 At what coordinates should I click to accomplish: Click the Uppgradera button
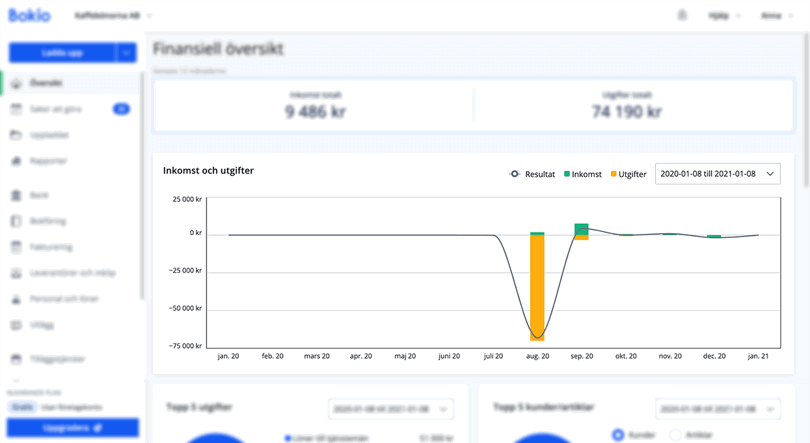(x=74, y=428)
